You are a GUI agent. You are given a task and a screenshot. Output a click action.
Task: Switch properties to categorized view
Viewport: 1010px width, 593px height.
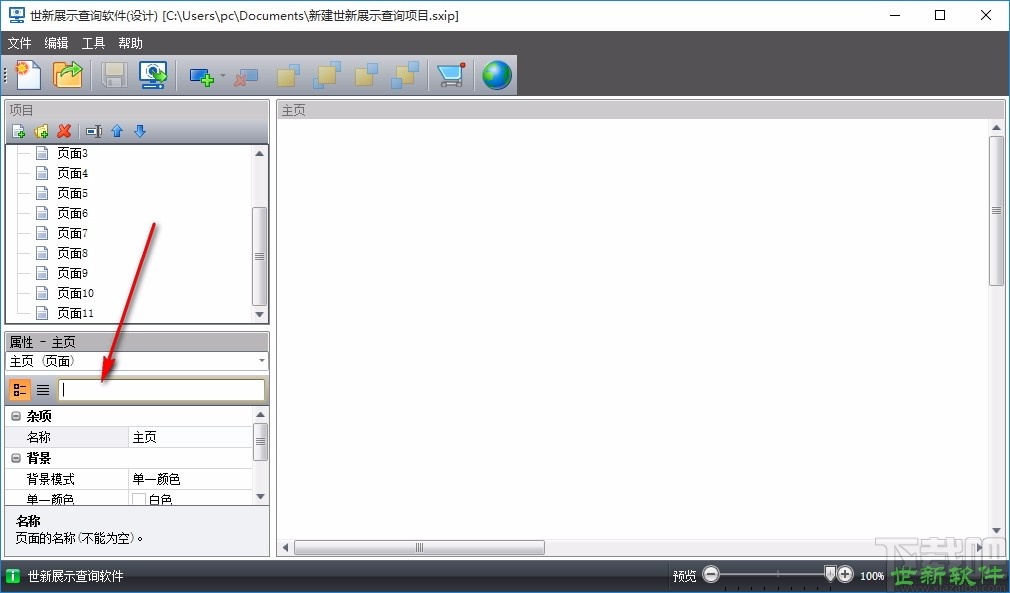coord(19,390)
